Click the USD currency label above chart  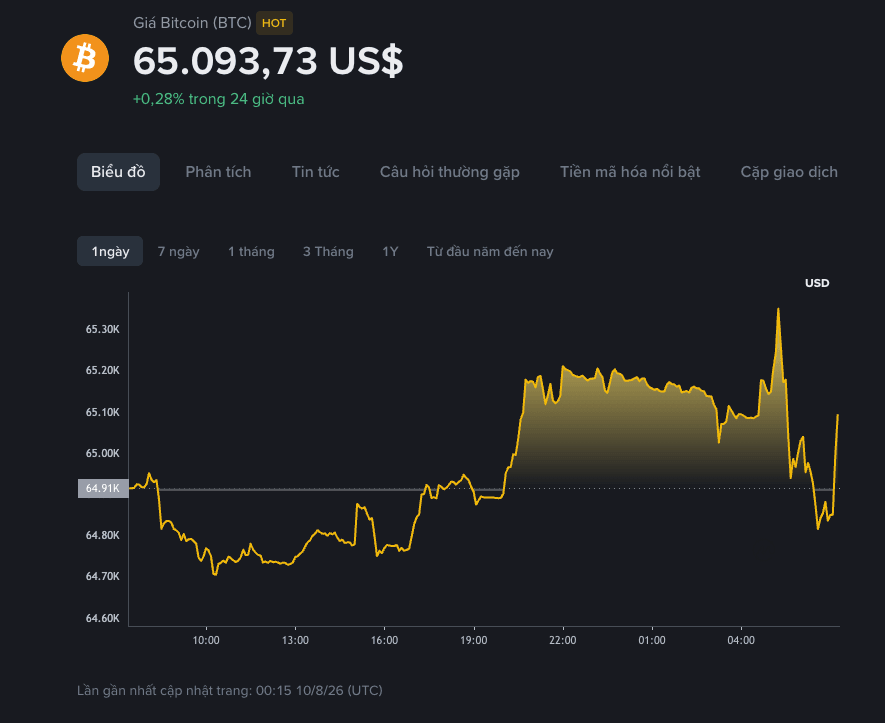pos(817,283)
